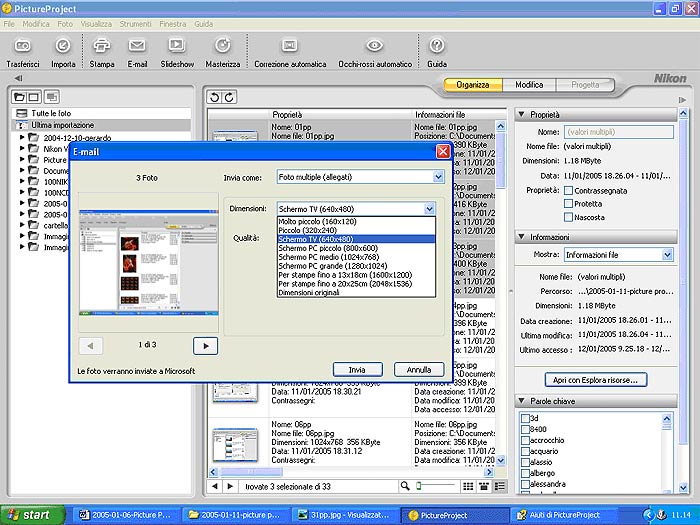Screen dimensions: 700x525
Task: Tick the alassio keyword checkbox
Action: click(525, 462)
